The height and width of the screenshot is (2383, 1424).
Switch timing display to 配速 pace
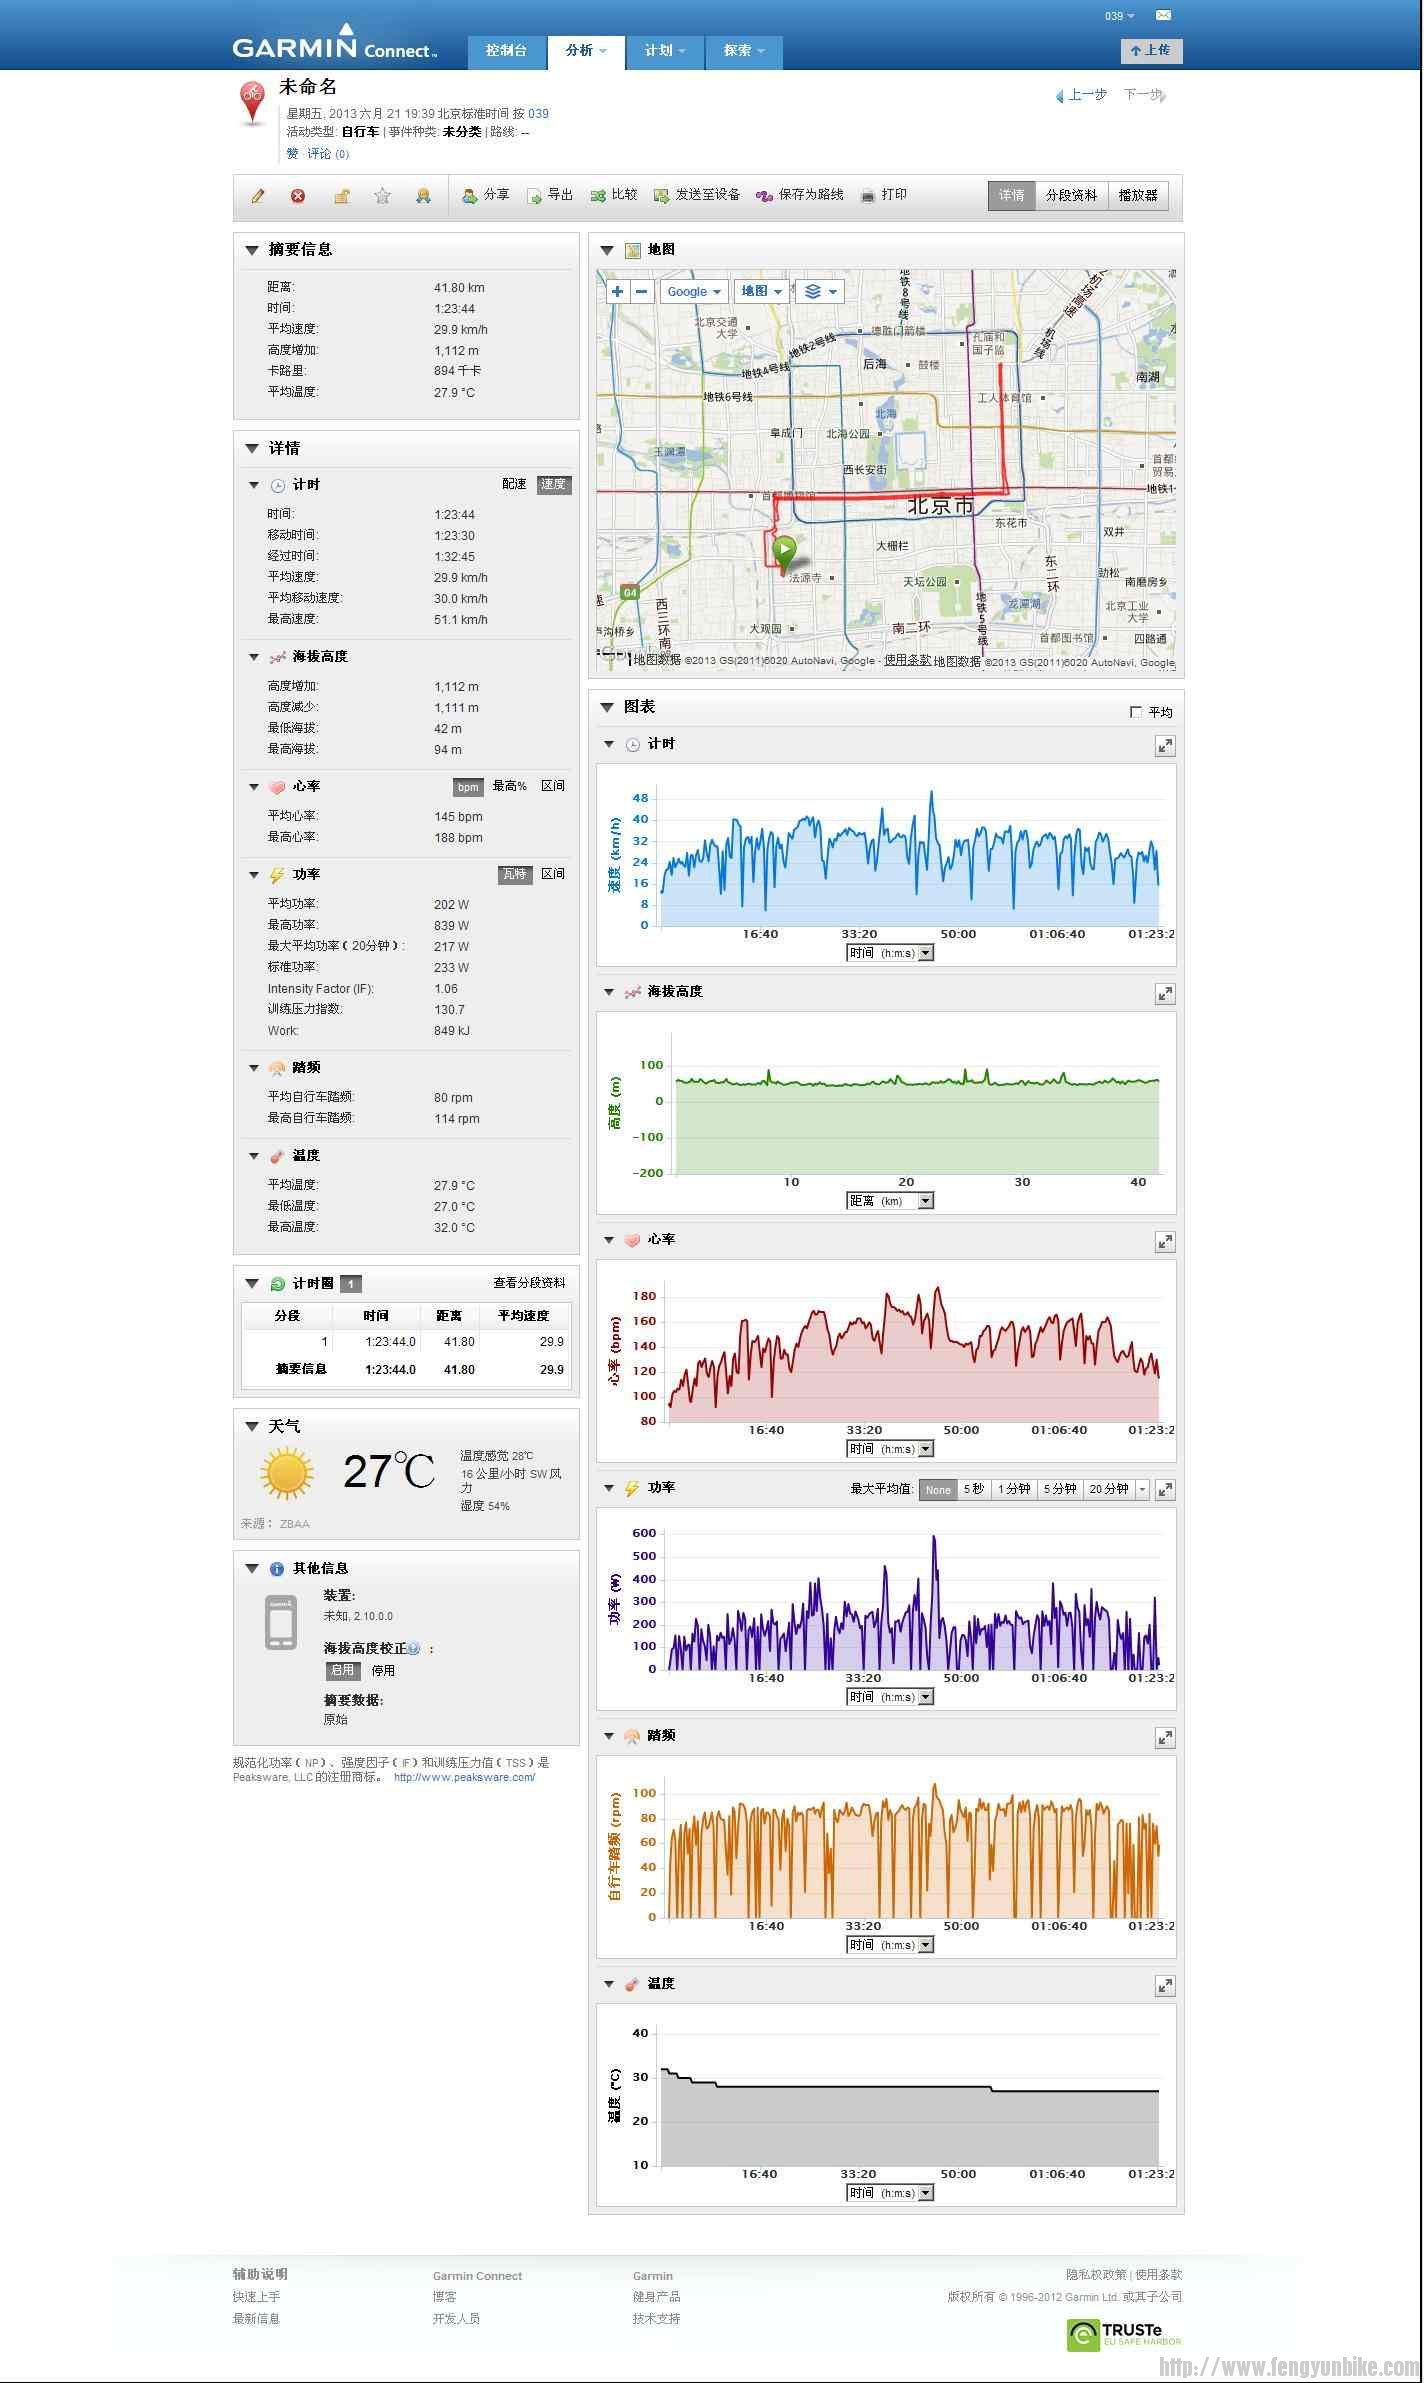(514, 484)
